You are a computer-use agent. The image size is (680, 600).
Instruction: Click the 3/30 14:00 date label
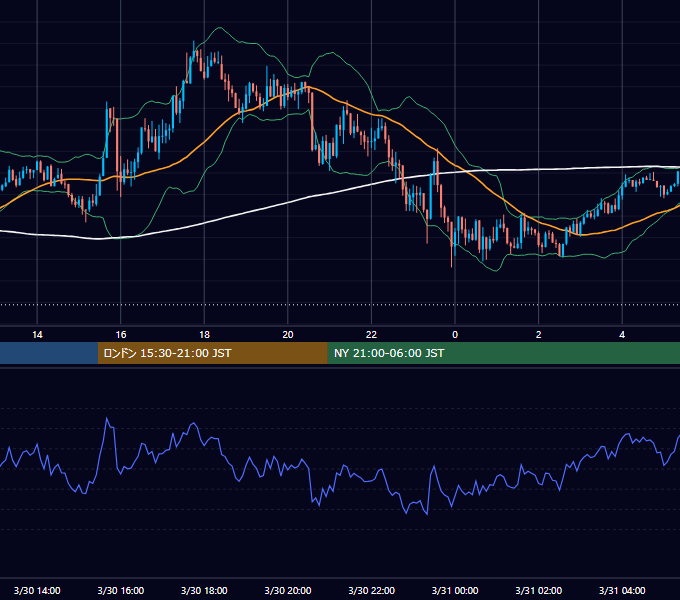pos(37,590)
